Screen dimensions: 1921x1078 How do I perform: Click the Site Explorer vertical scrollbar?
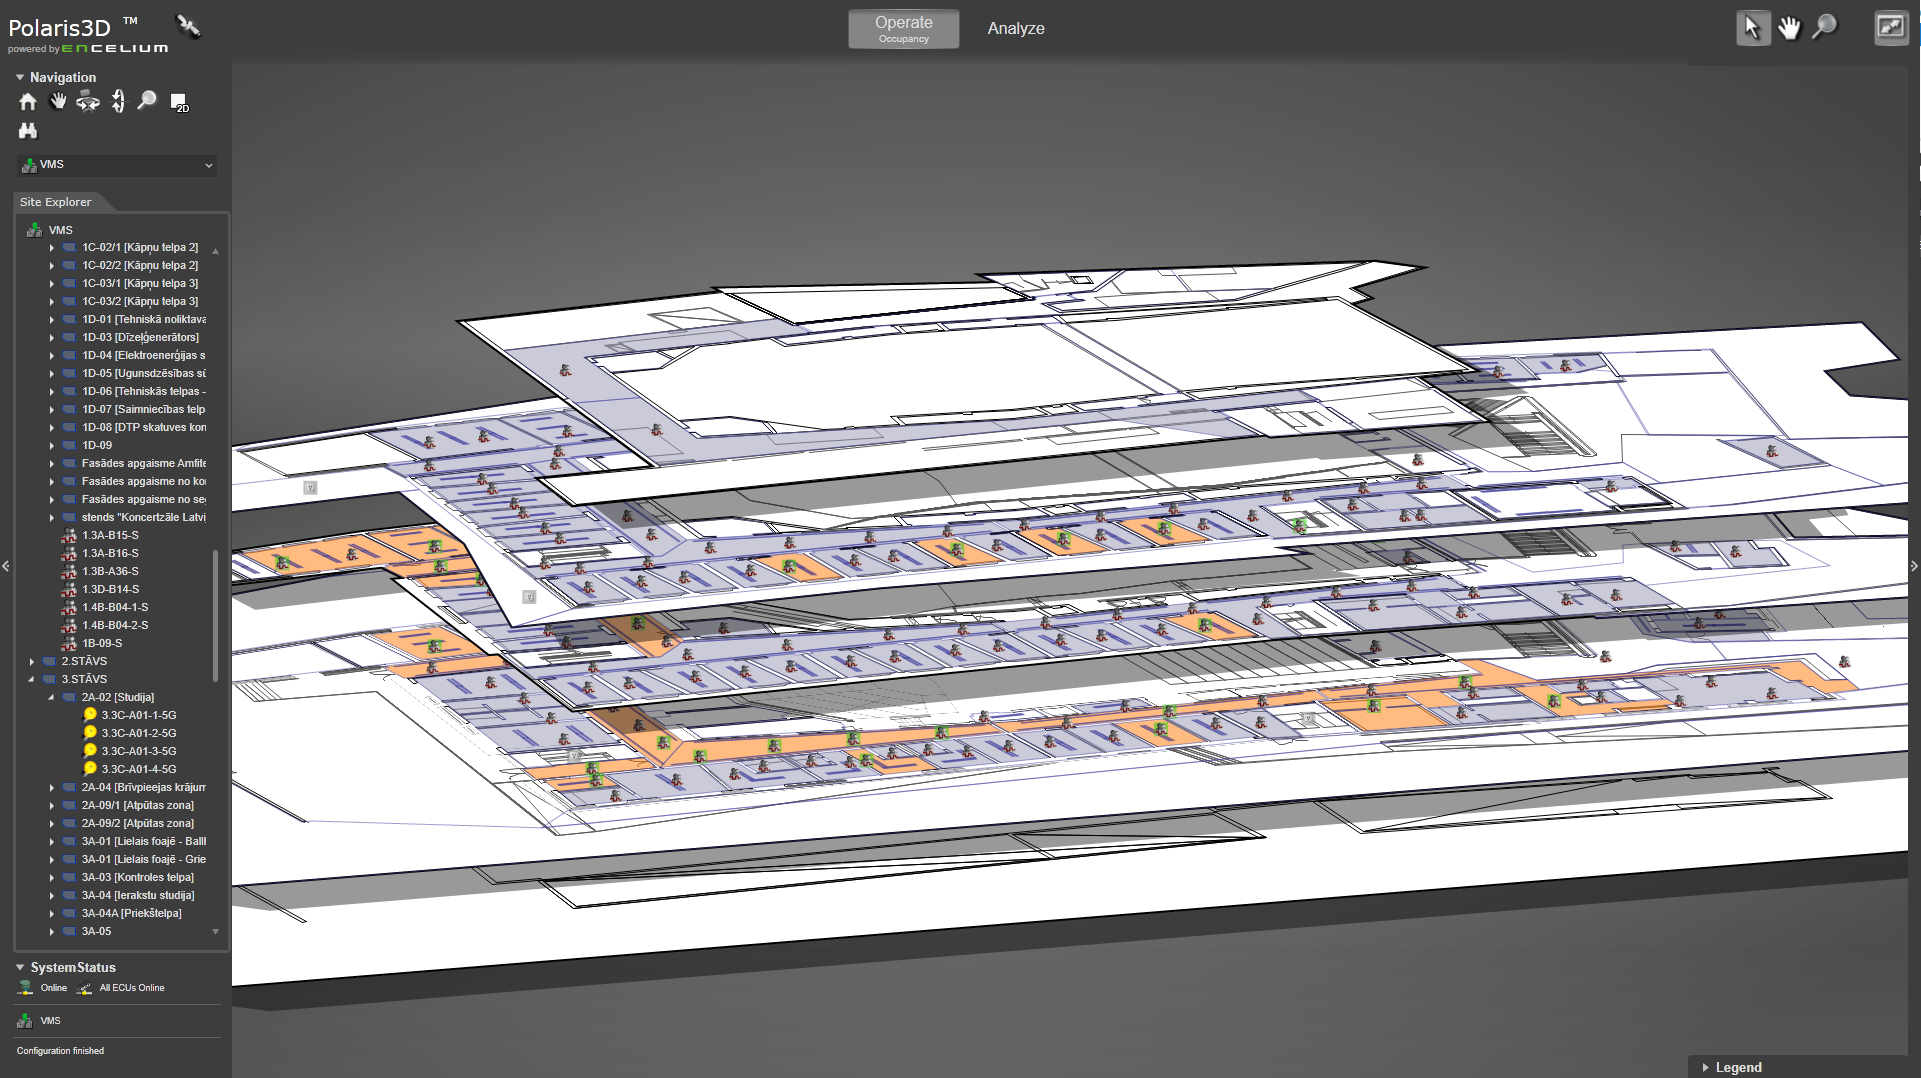(x=215, y=610)
